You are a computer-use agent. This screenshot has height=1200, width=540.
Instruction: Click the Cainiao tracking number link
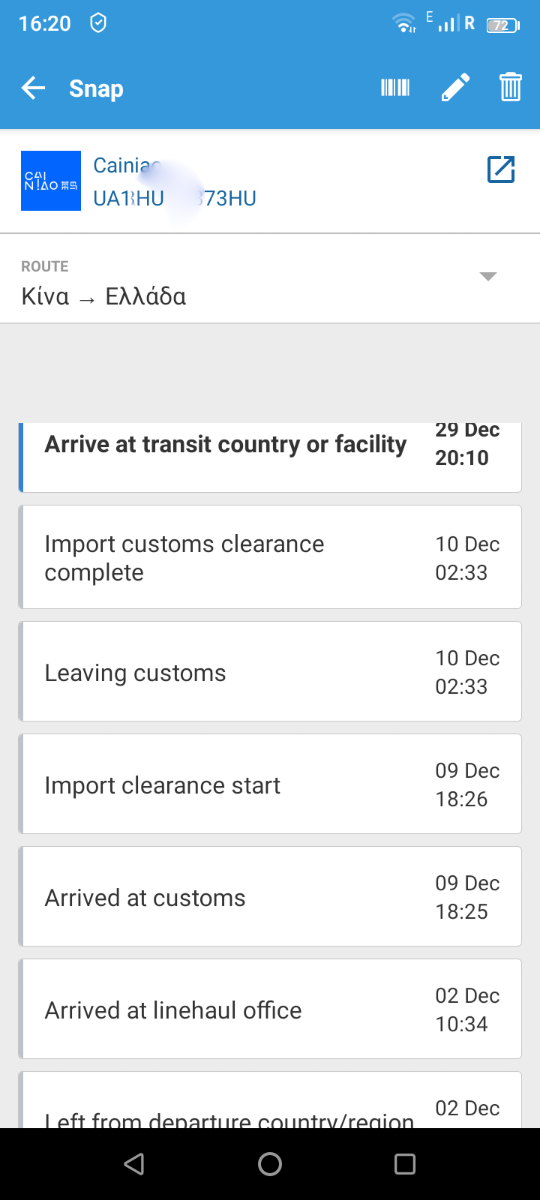(175, 198)
